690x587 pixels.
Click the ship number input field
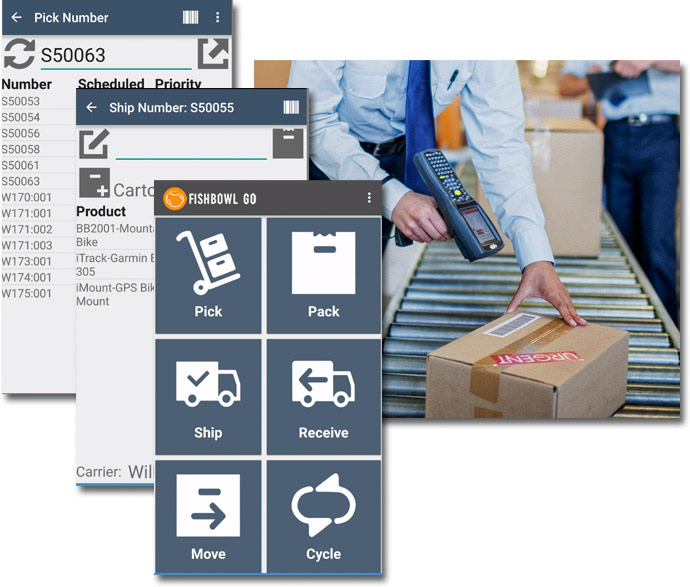point(191,146)
